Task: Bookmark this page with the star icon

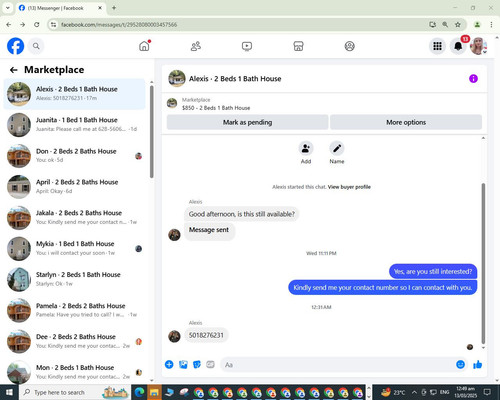Action: 458,24
